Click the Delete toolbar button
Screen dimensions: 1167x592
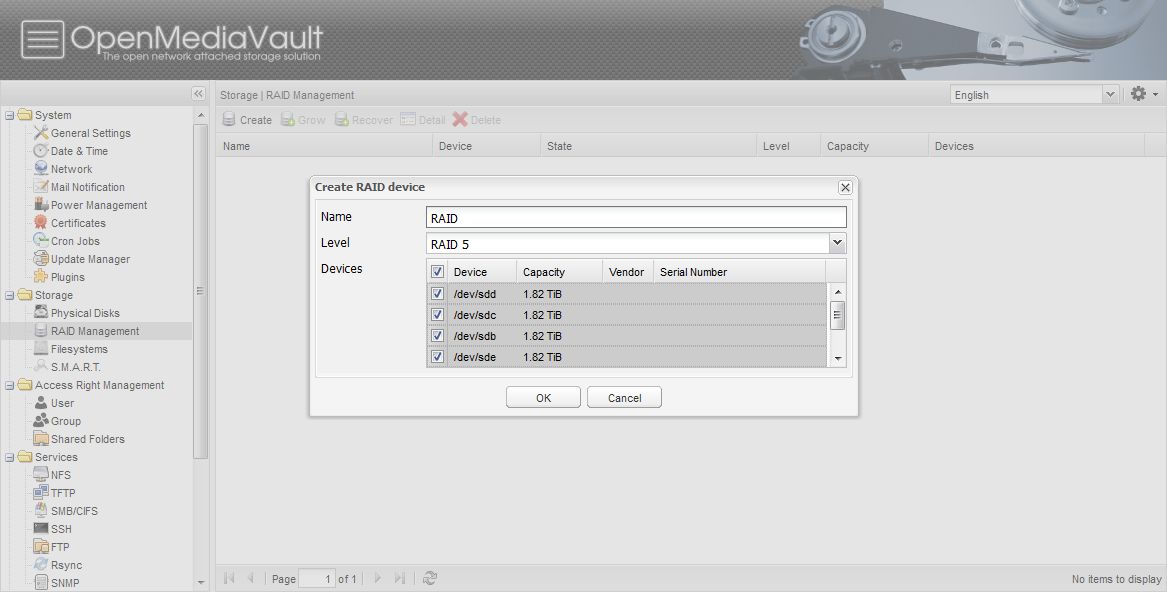476,120
